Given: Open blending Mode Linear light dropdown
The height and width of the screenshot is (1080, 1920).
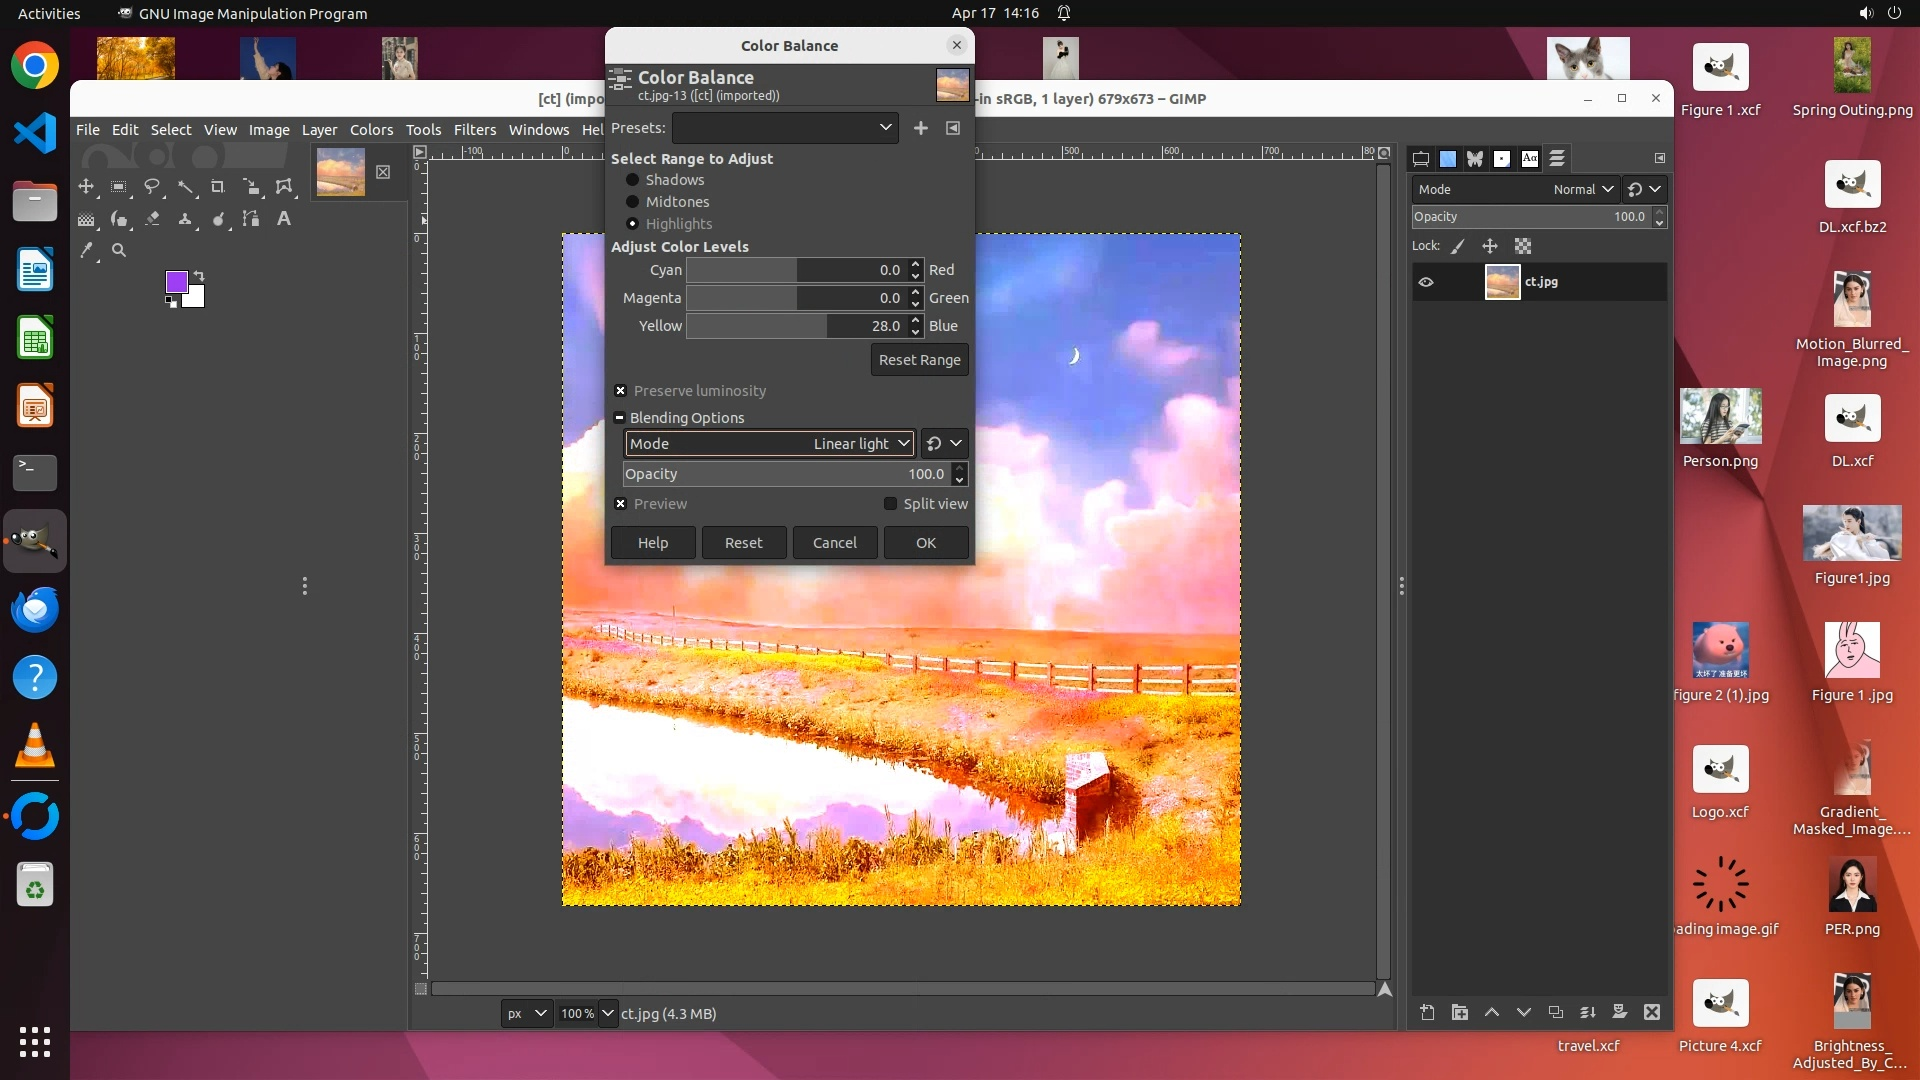Looking at the screenshot, I should 769,444.
